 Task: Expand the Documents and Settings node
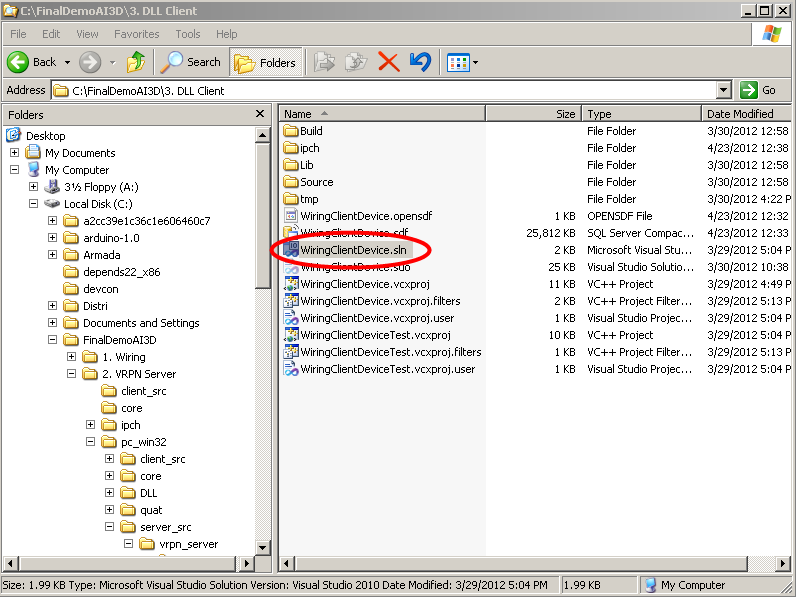[52, 323]
